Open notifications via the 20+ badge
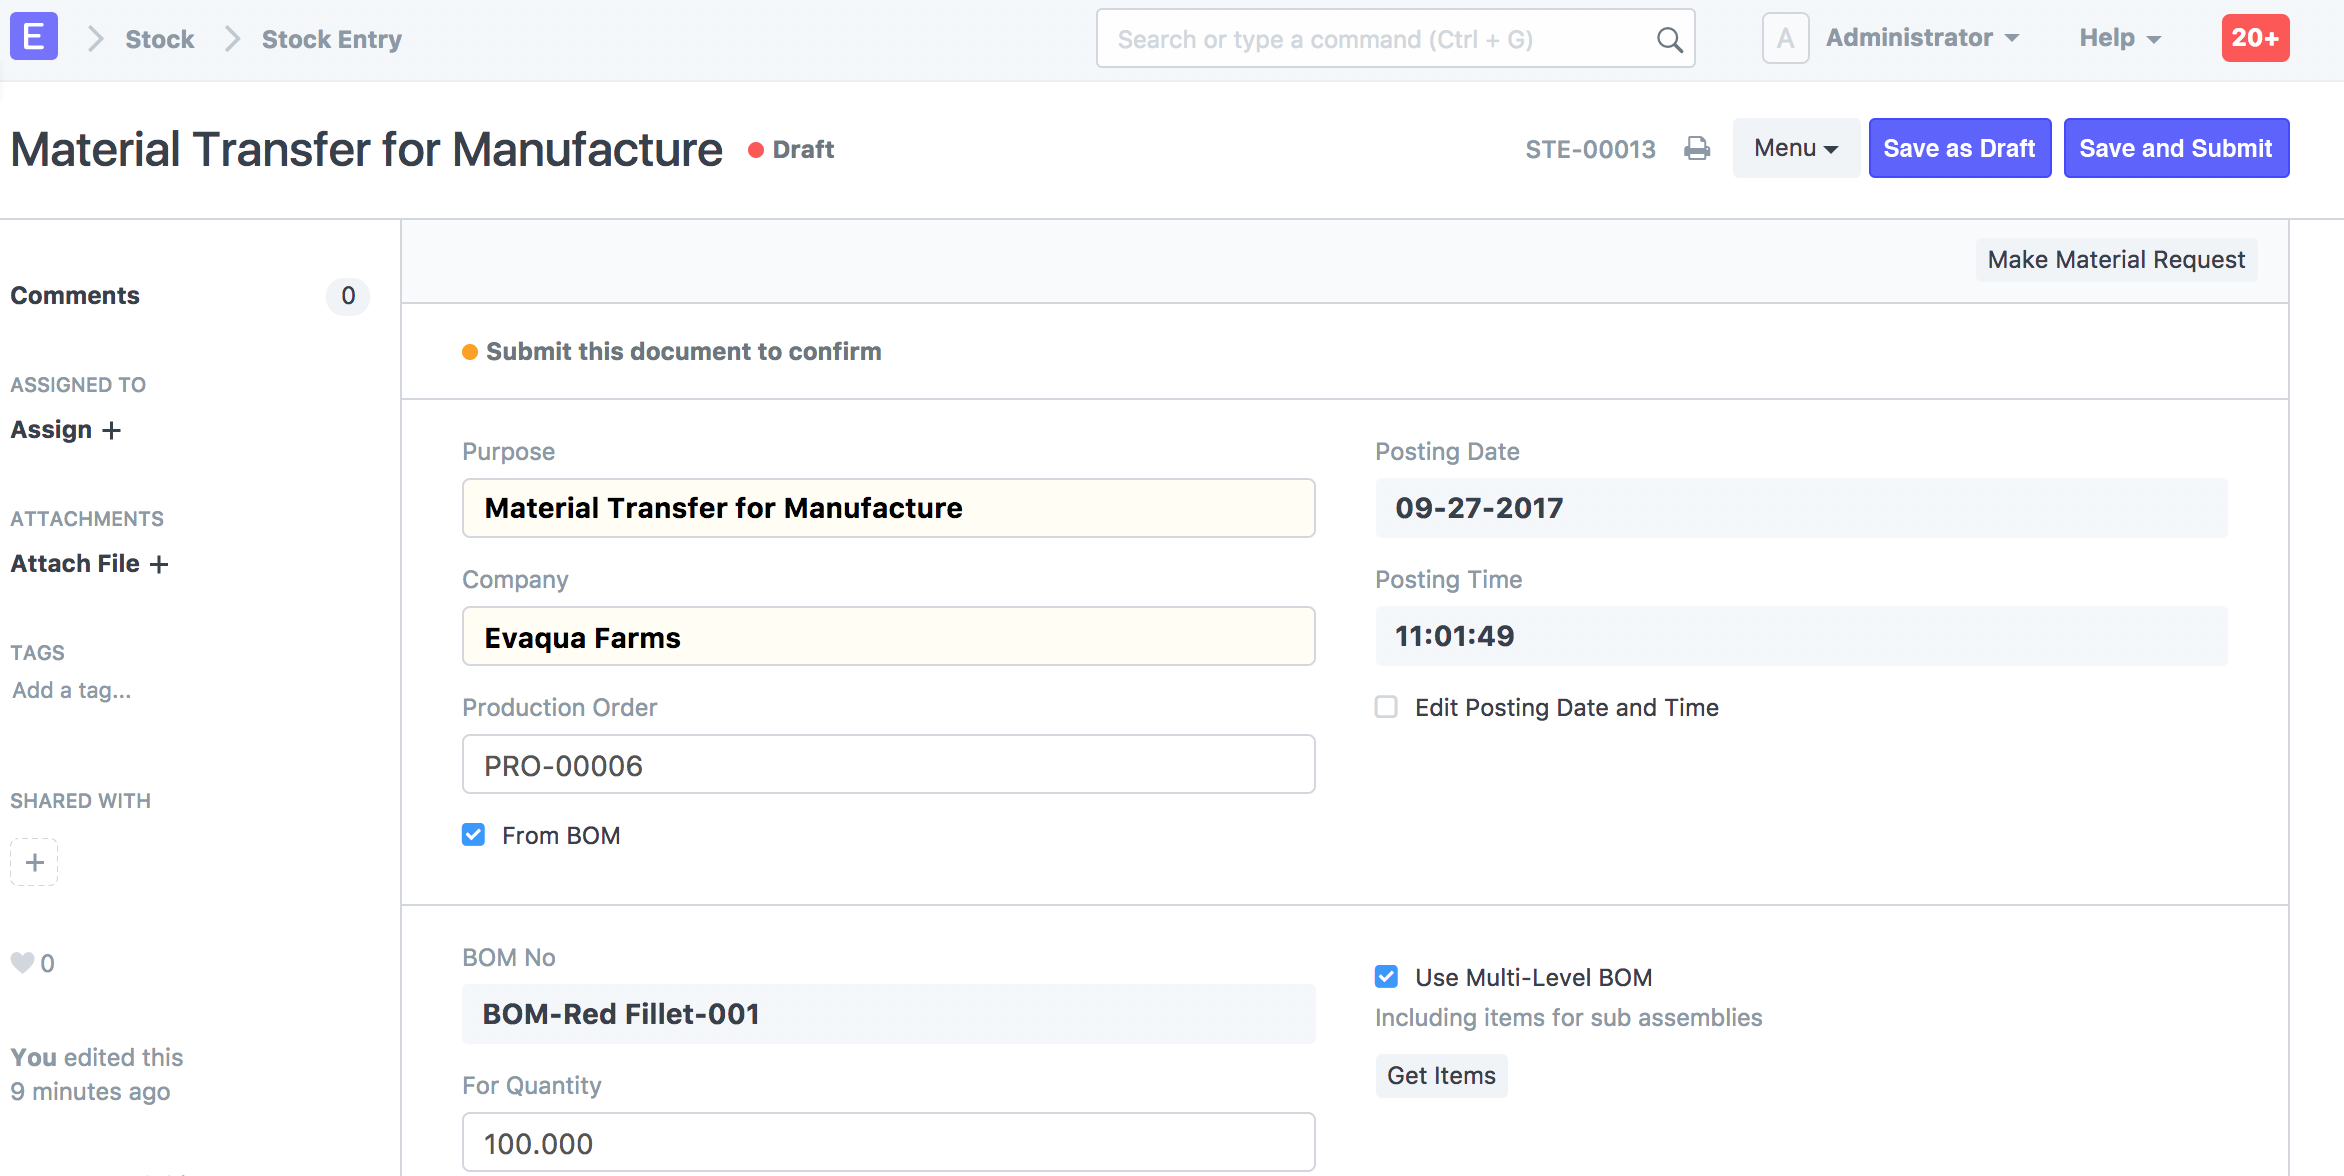The image size is (2344, 1176). [x=2255, y=37]
